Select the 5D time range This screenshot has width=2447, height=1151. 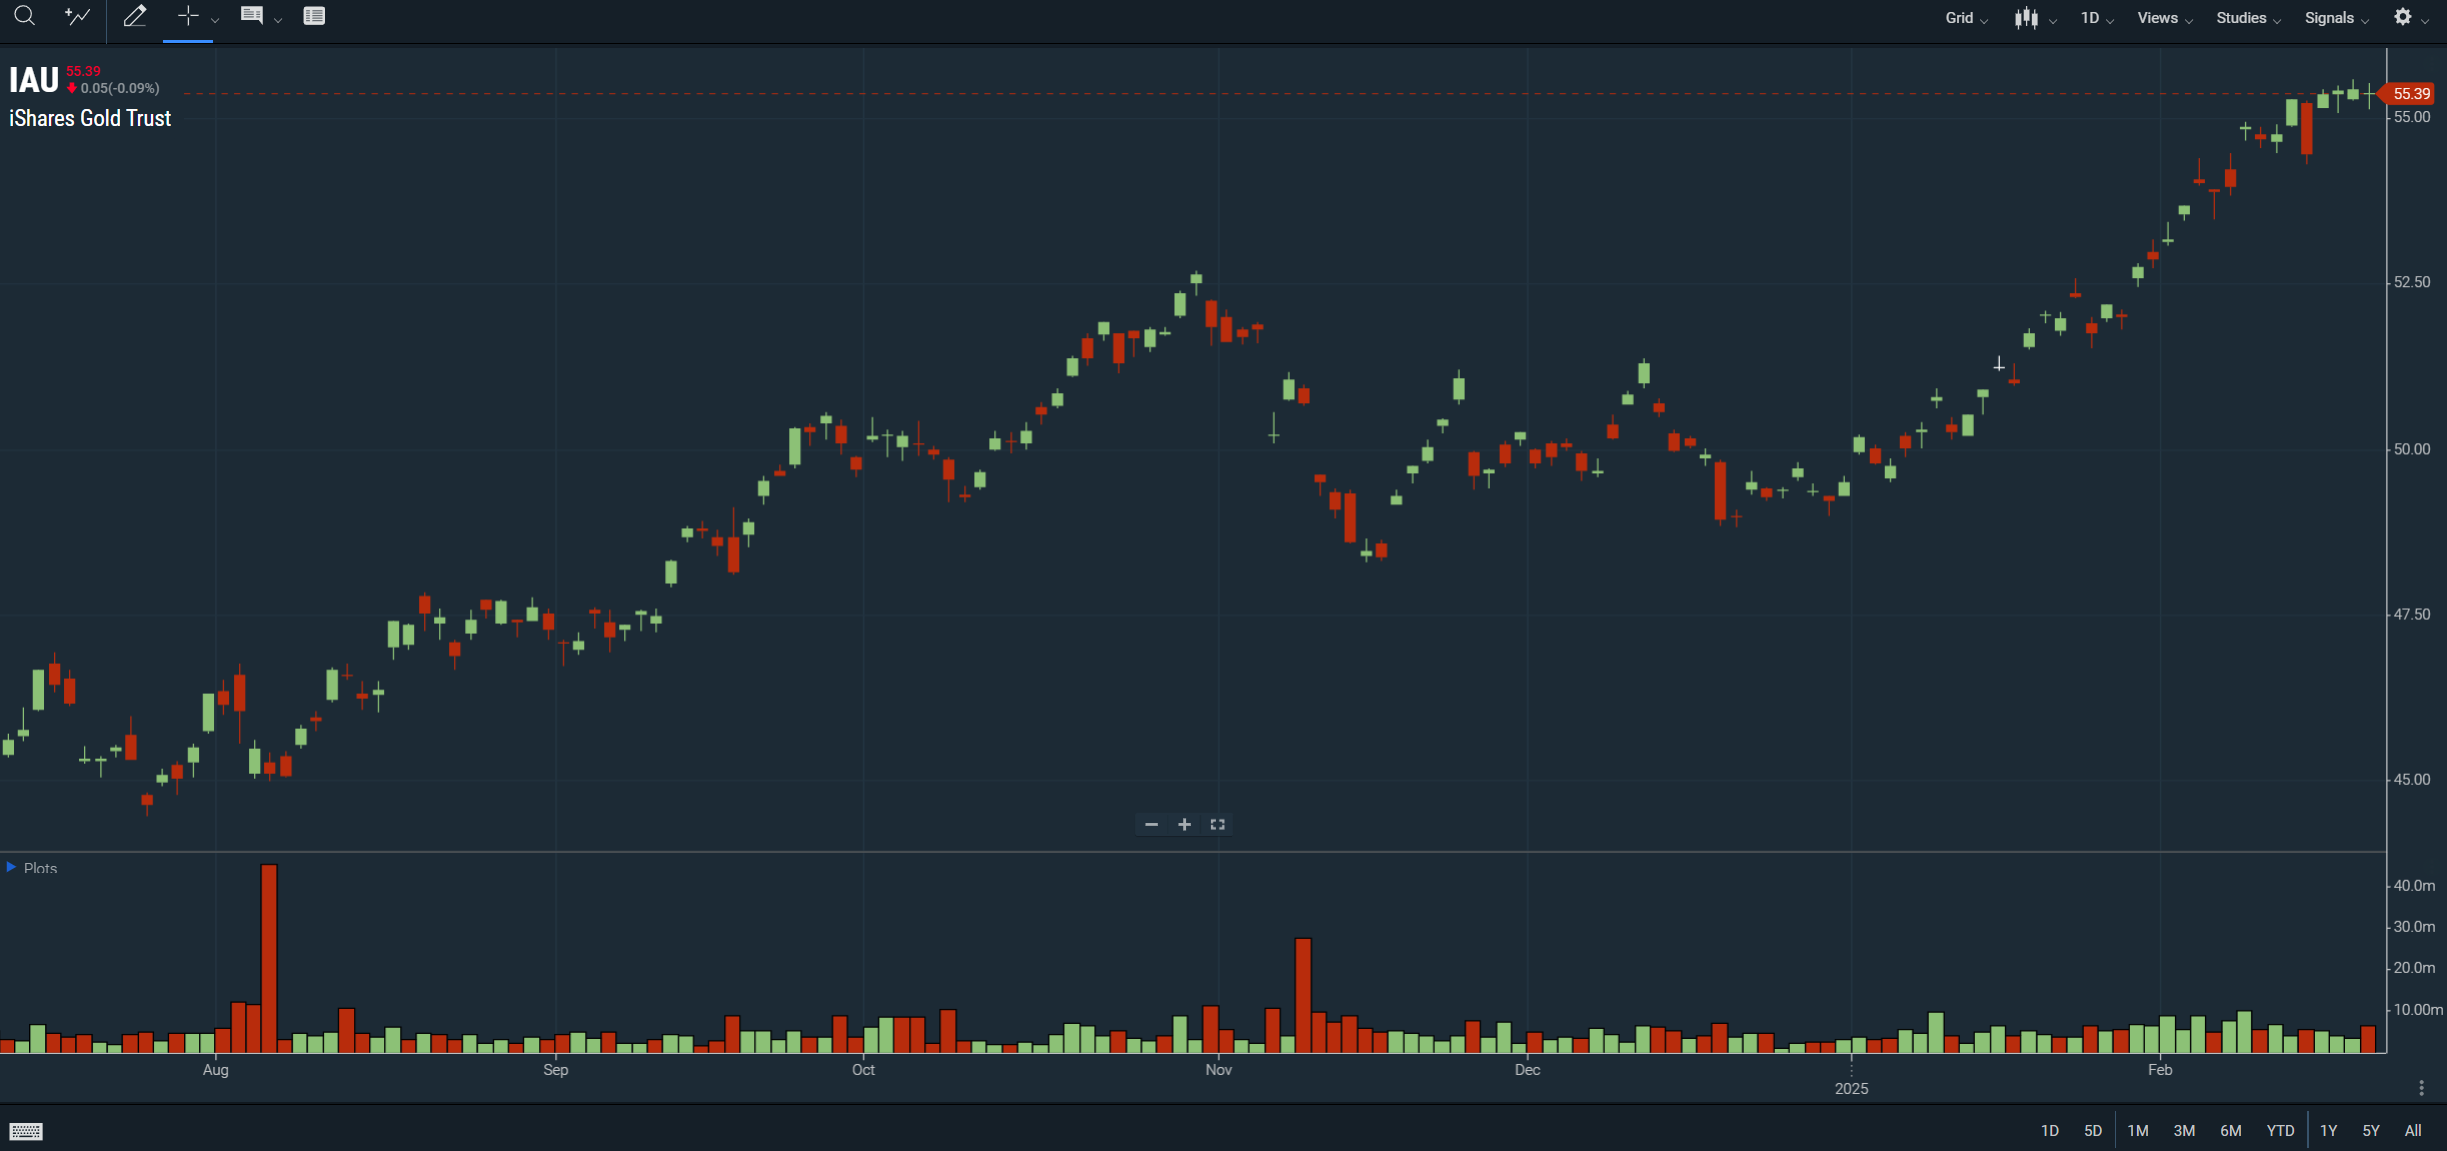point(2093,1130)
